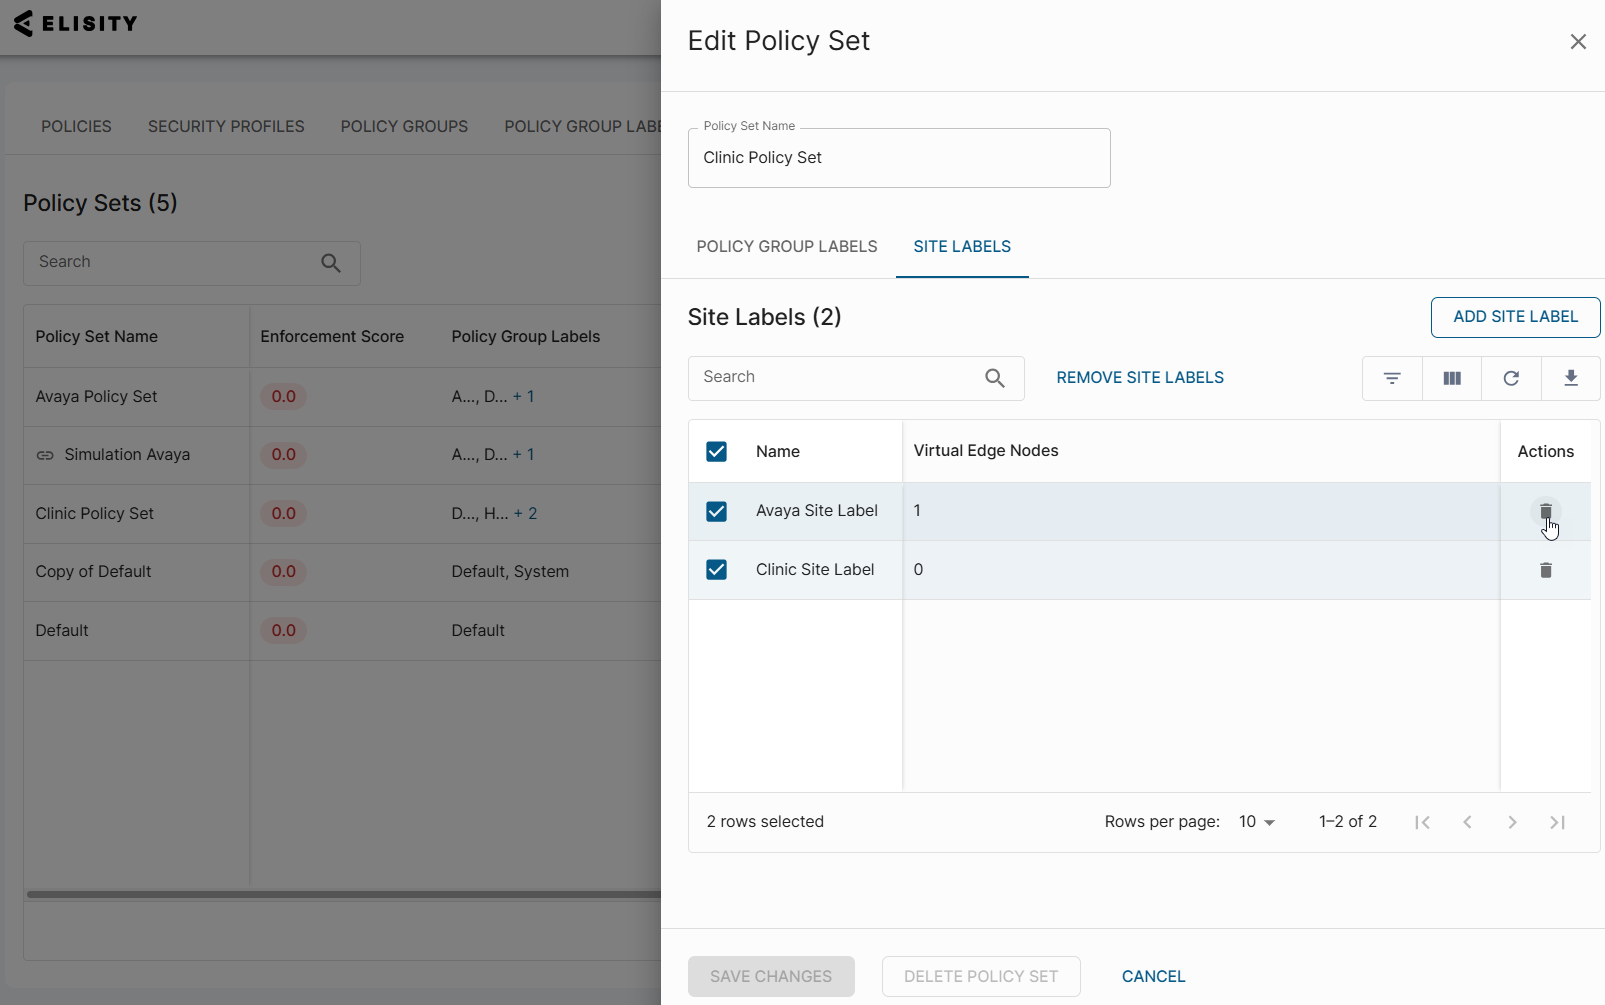Screen dimensions: 1605x1005
Task: Uncheck the Avaya Site Label checkbox
Action: [x=716, y=512]
